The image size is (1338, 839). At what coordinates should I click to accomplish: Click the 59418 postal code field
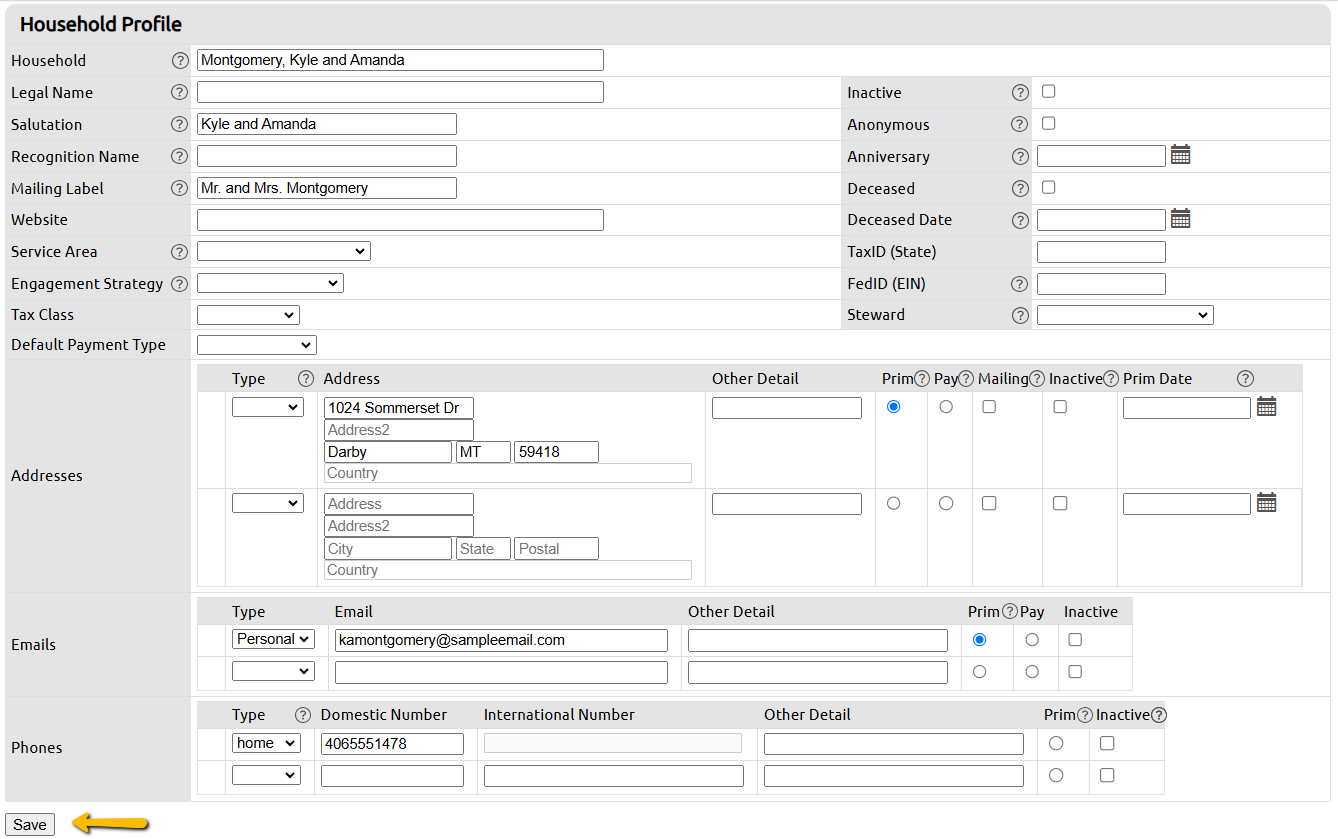coord(556,452)
